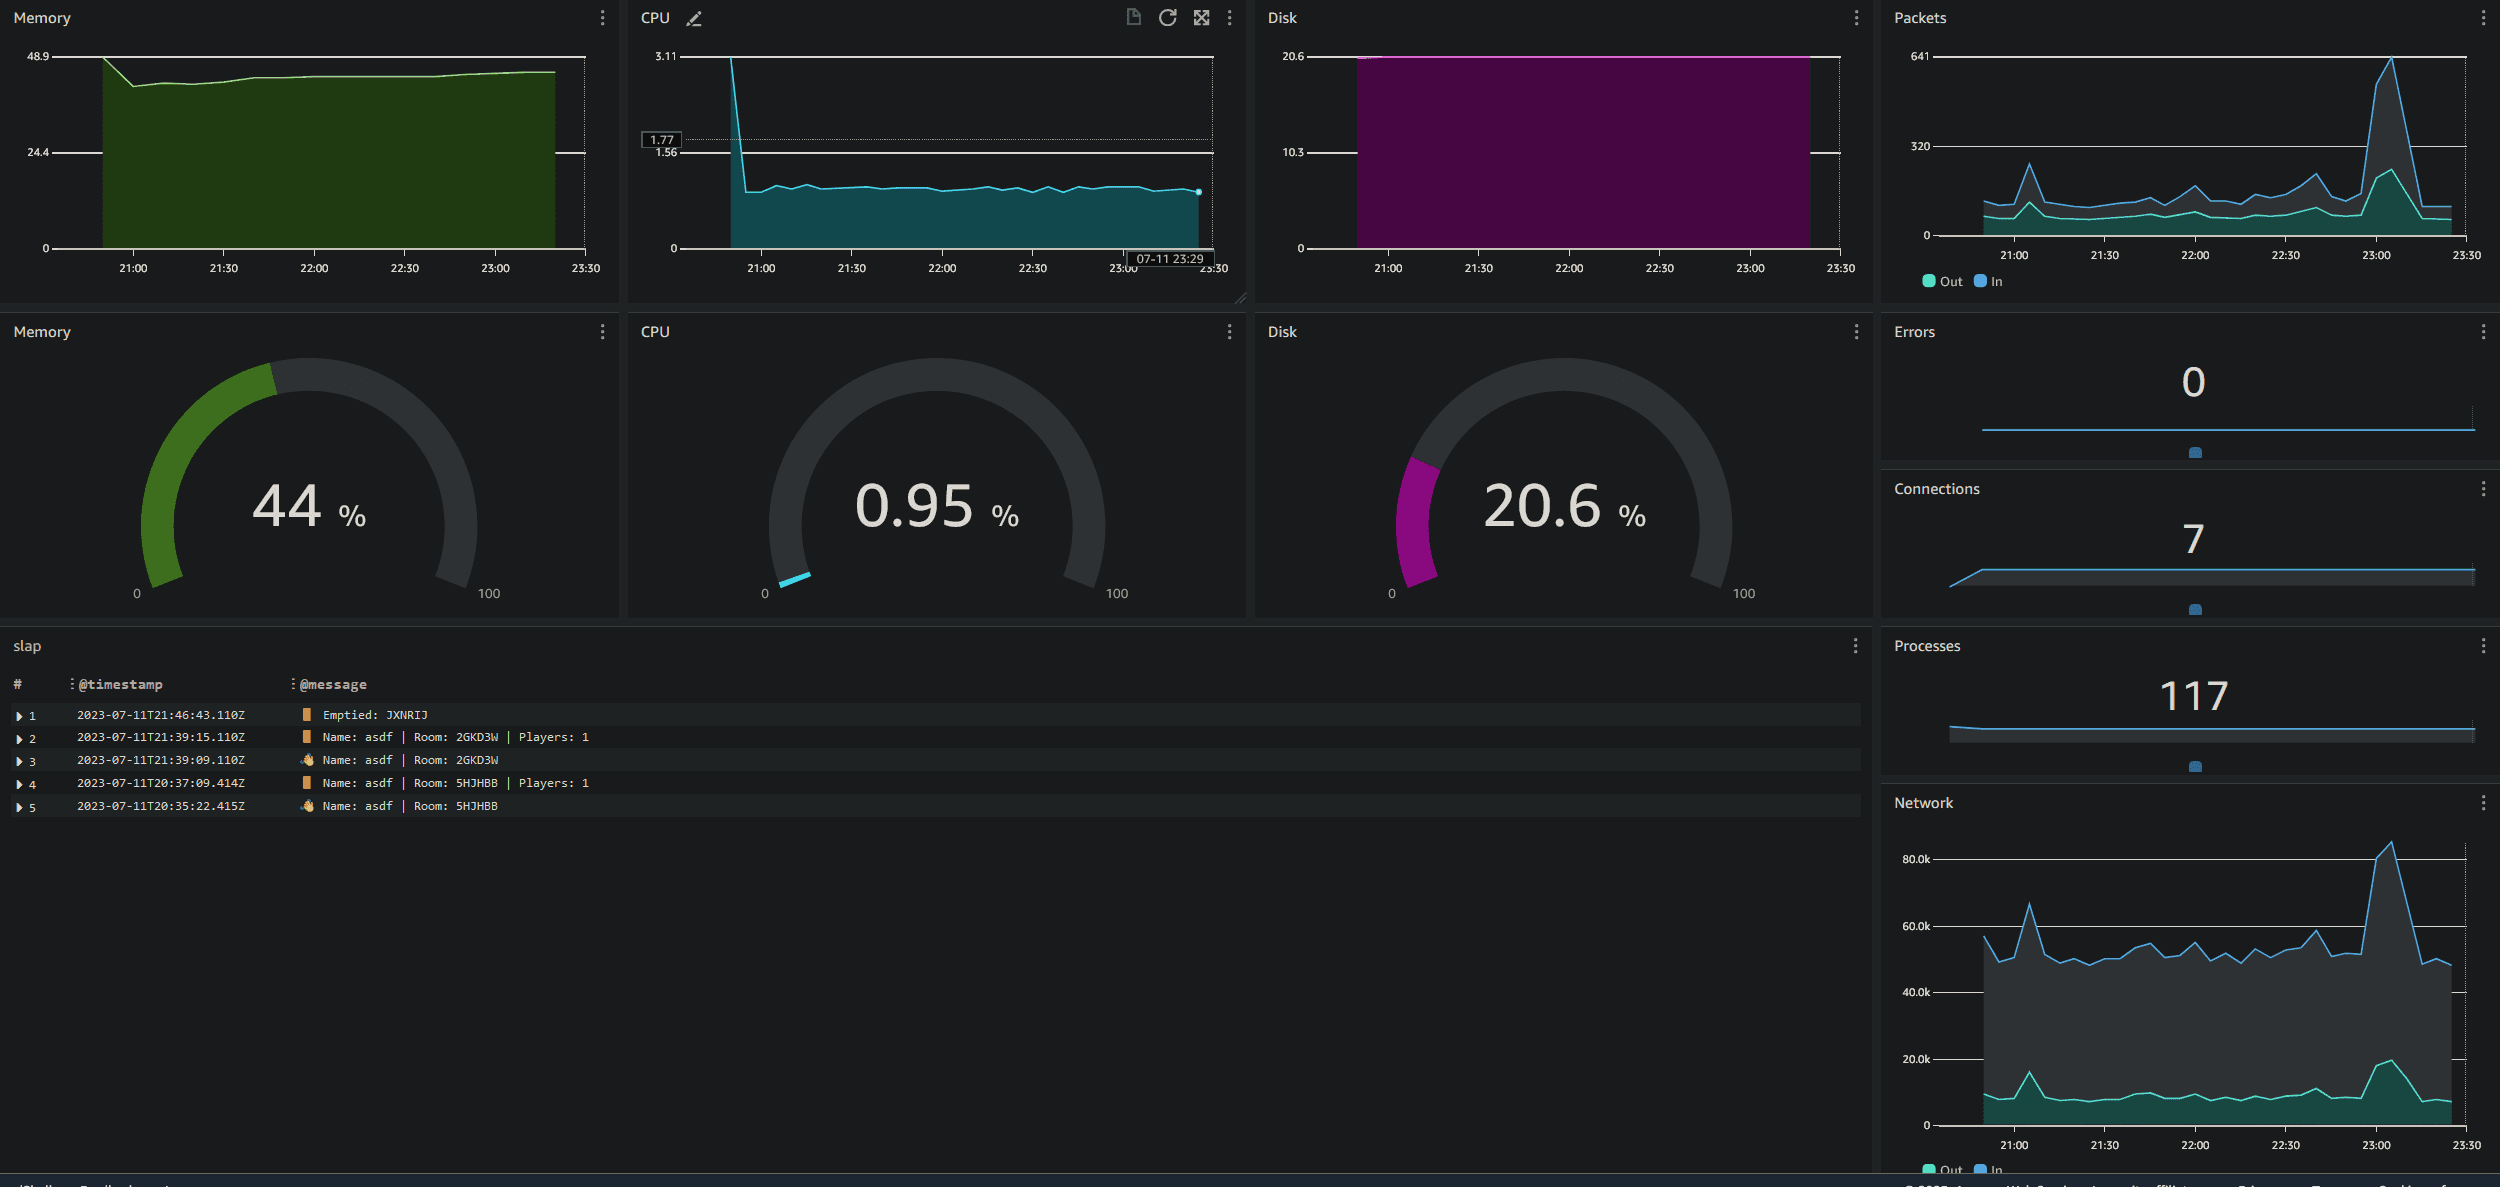Open actions menu for Memory line chart
Viewport: 2500px width, 1187px height.
[x=602, y=18]
